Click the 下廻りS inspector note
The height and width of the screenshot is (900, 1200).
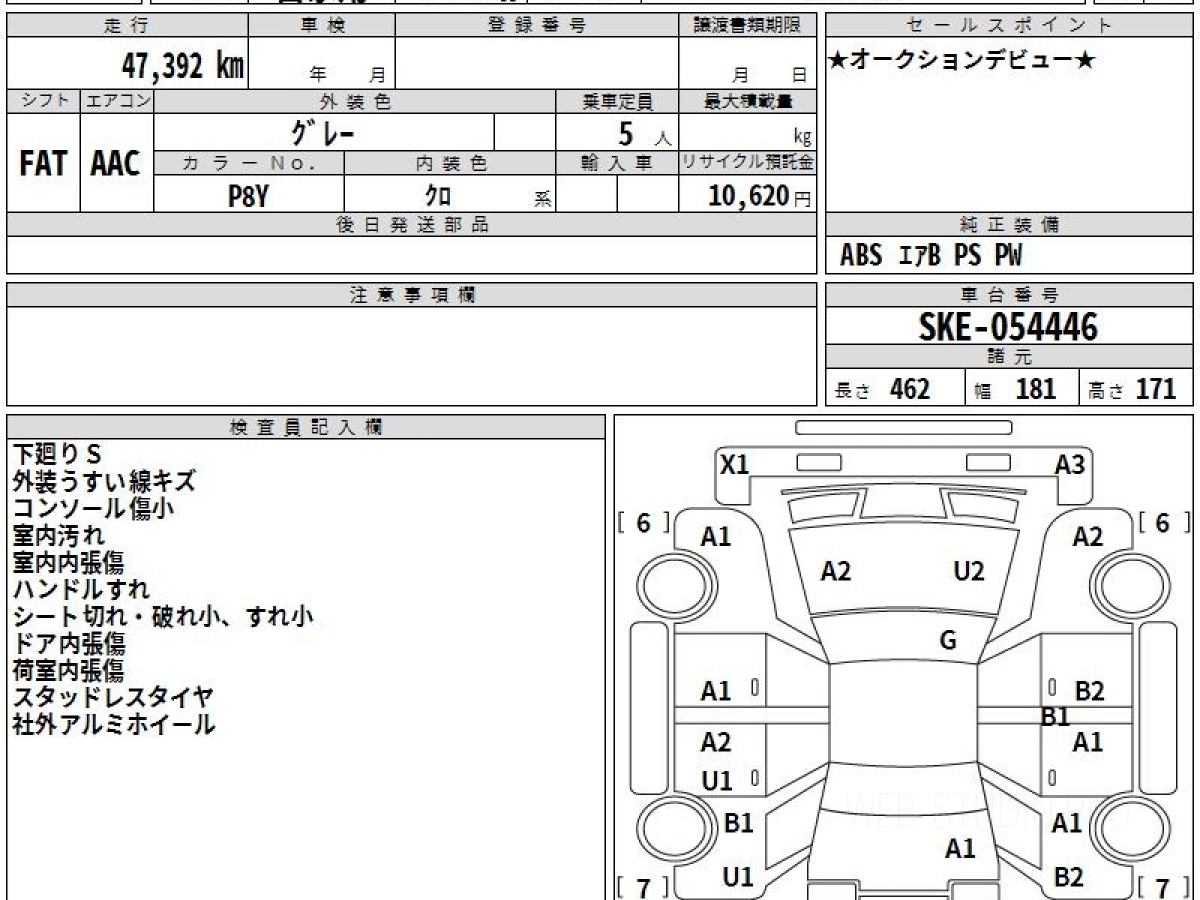coord(57,454)
